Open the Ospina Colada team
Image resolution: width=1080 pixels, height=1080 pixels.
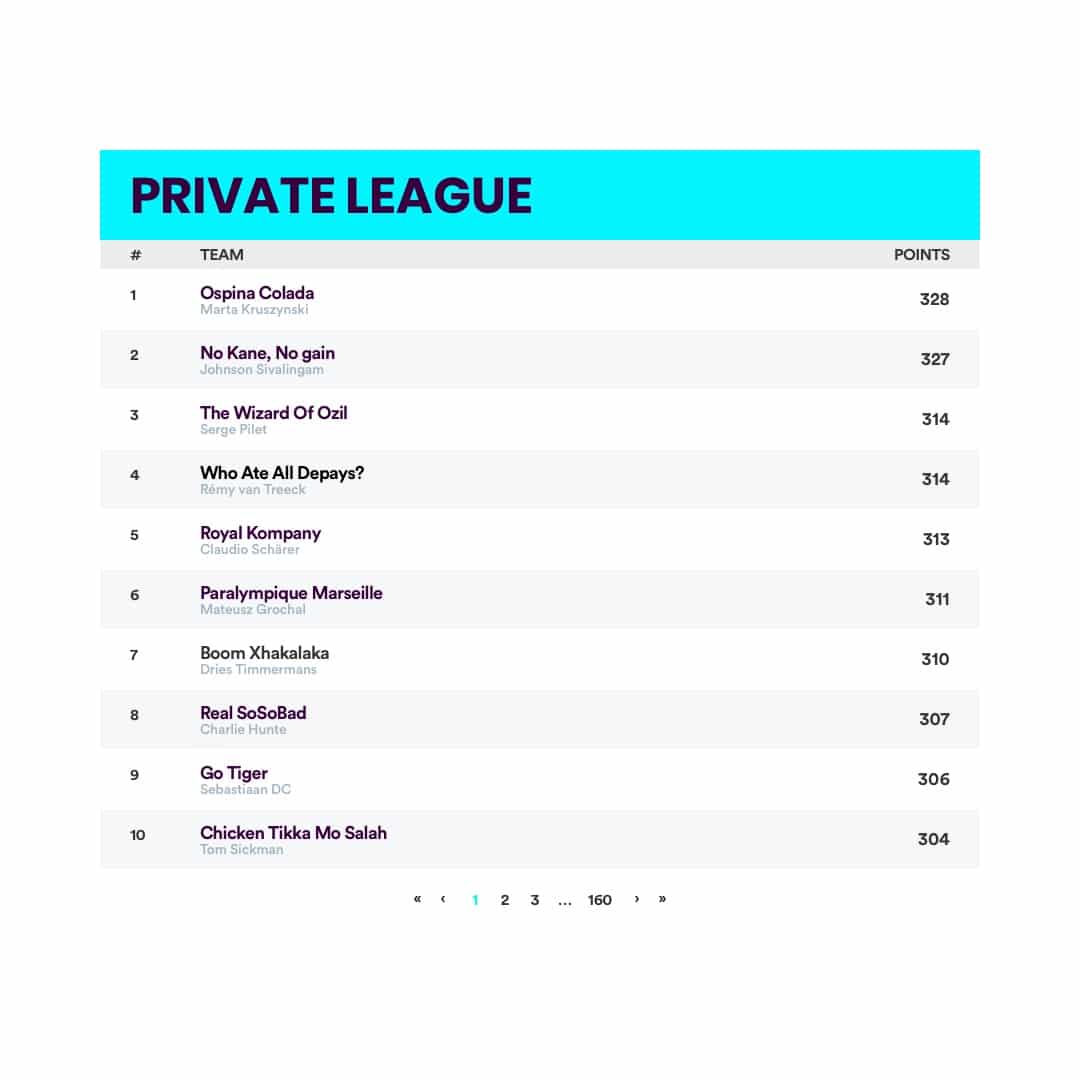click(x=257, y=293)
